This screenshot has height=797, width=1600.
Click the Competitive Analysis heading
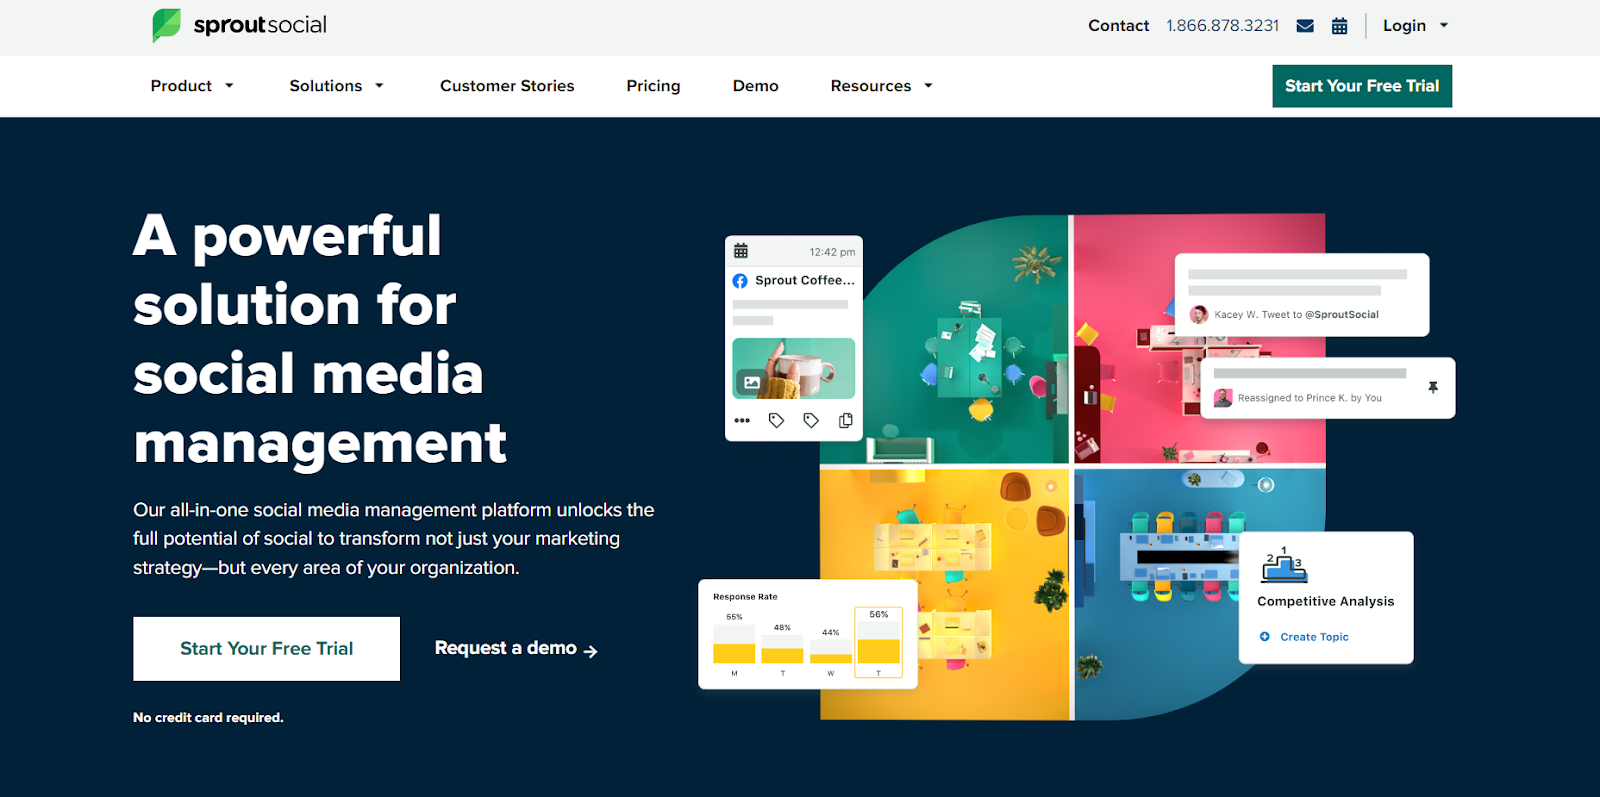coord(1325,601)
